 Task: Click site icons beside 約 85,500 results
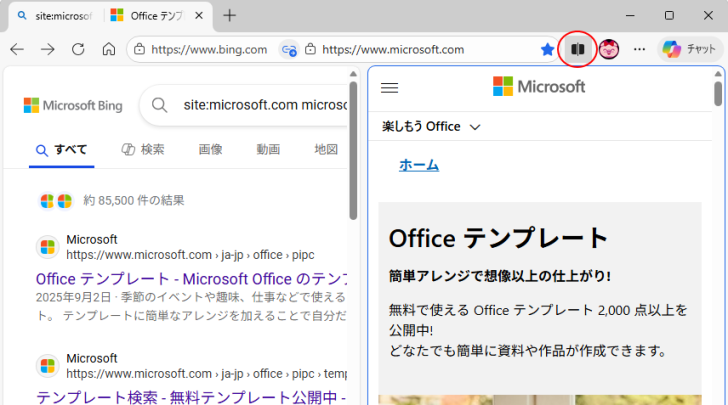point(56,201)
